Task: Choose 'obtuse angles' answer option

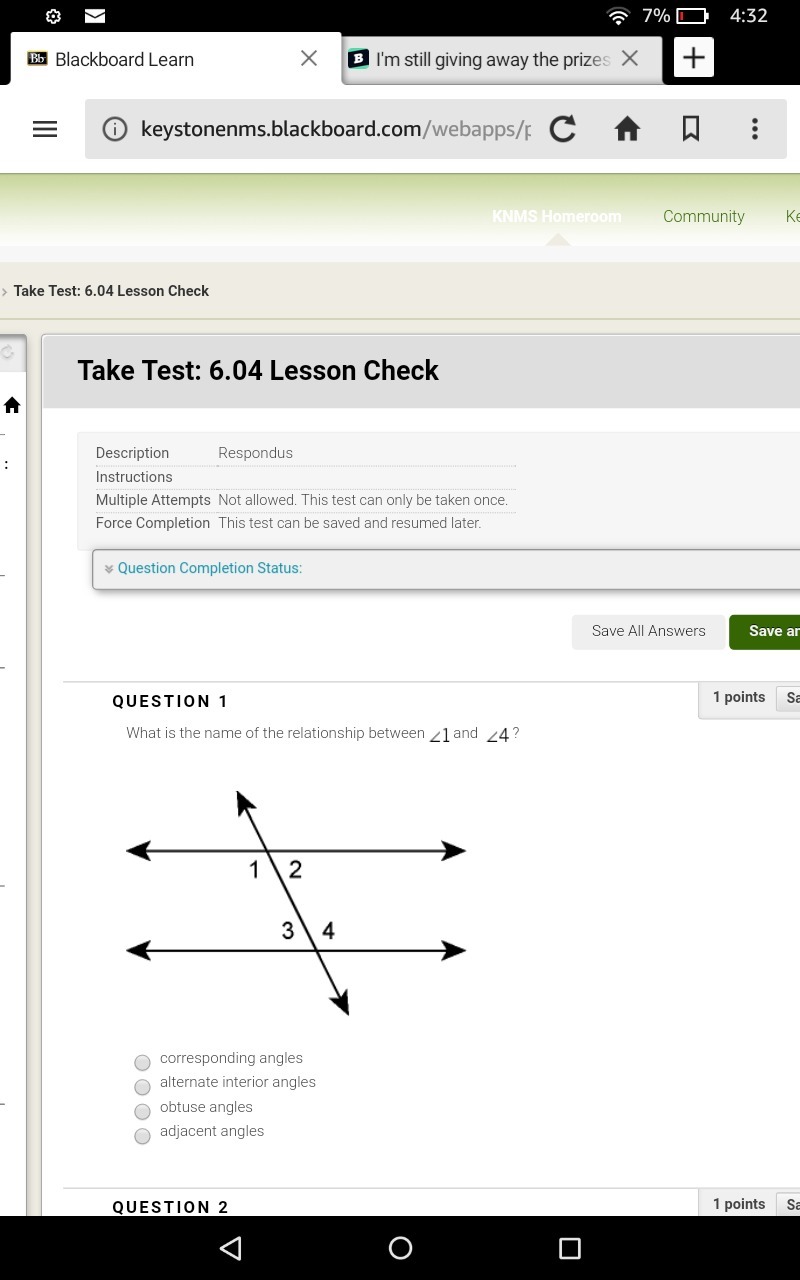Action: (x=143, y=1111)
